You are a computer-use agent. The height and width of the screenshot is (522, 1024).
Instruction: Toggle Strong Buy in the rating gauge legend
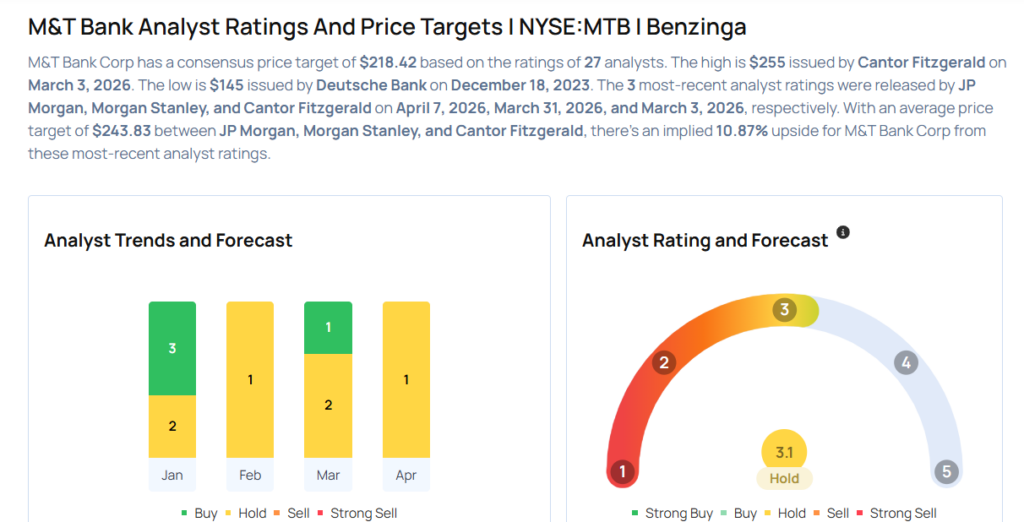672,513
